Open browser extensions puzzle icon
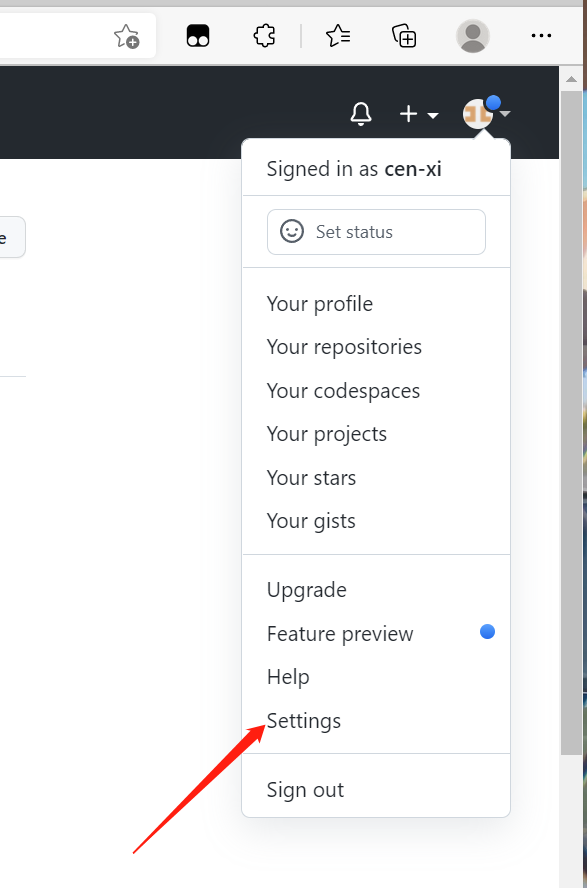Viewport: 587px width, 888px height. [x=264, y=36]
